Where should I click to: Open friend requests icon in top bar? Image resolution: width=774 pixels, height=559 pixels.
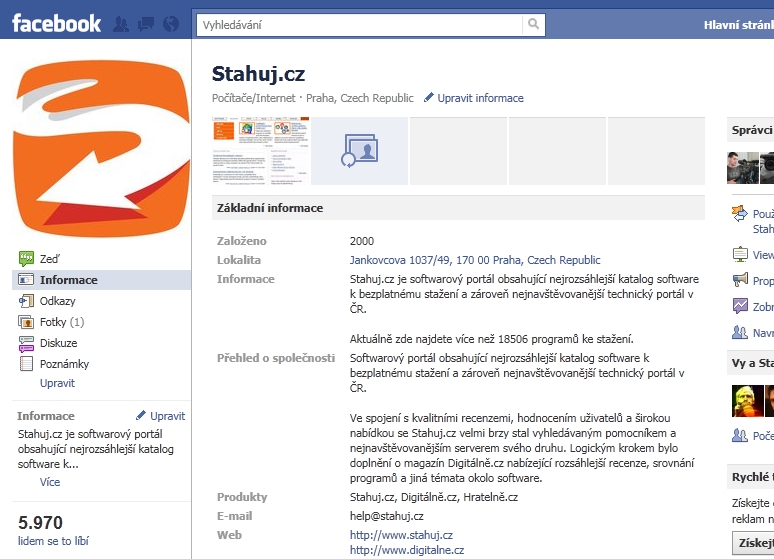121,24
